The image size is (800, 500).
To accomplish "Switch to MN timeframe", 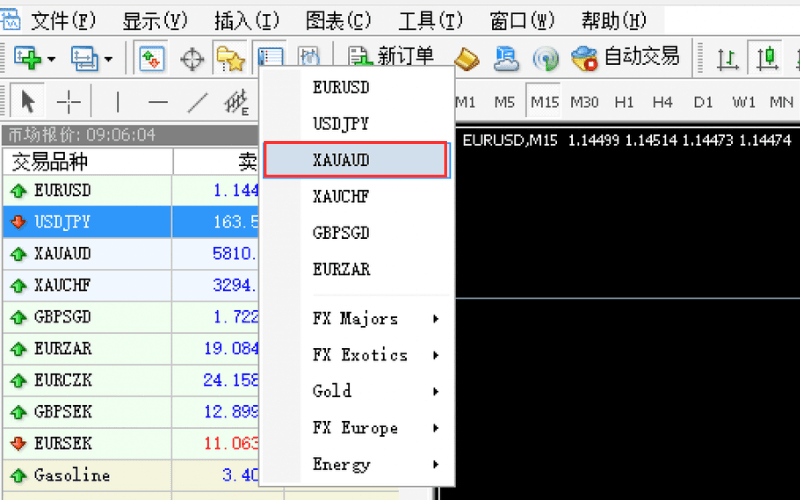I will pyautogui.click(x=781, y=102).
